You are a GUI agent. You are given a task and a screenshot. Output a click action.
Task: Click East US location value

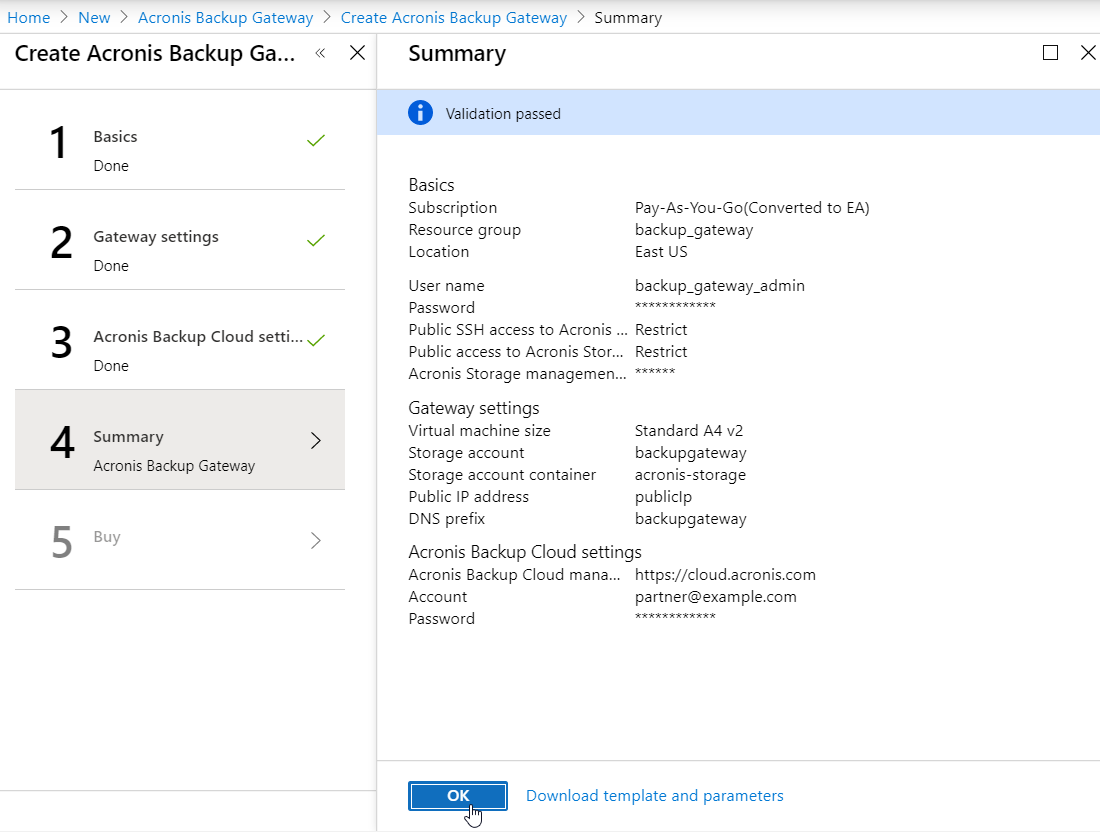tap(661, 252)
